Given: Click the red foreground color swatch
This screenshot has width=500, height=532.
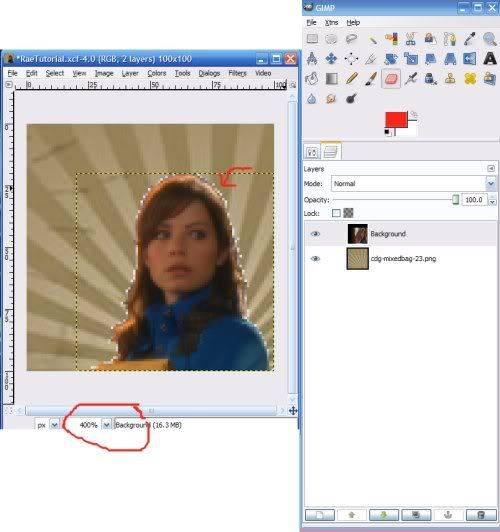Looking at the screenshot, I should (x=396, y=119).
